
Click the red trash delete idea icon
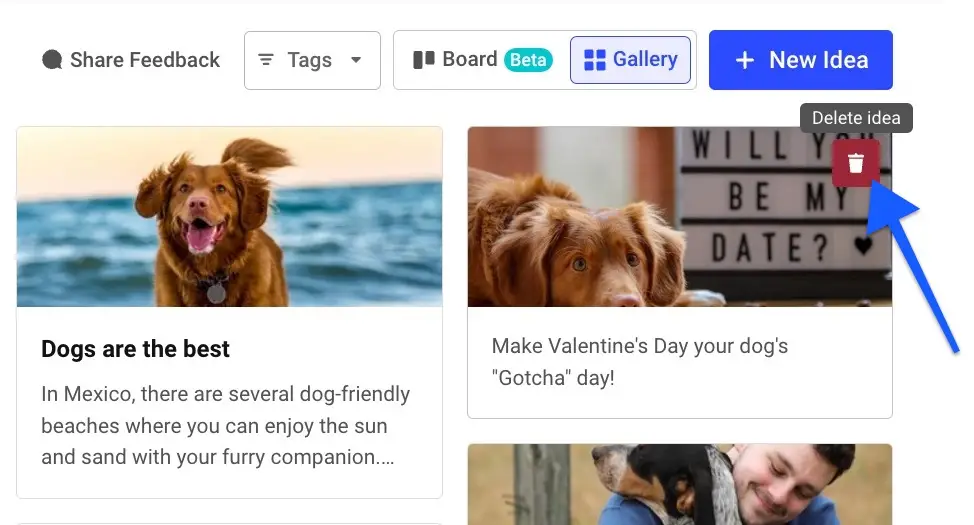pos(855,163)
